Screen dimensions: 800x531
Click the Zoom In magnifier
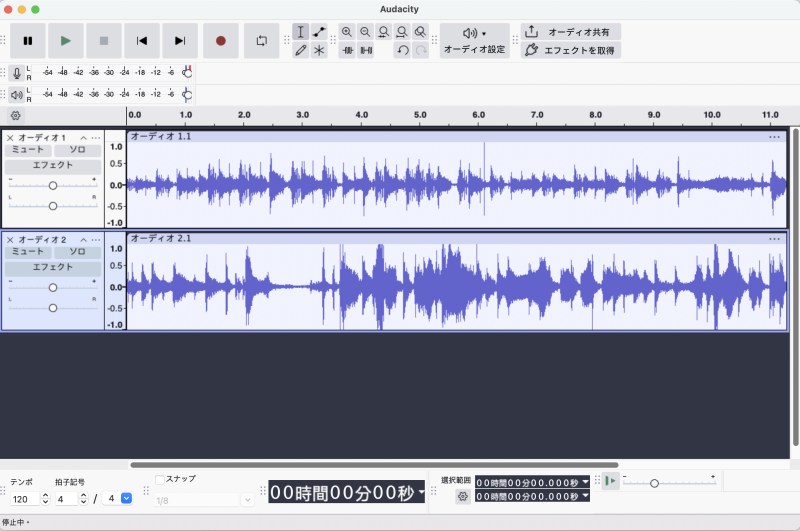tap(346, 32)
